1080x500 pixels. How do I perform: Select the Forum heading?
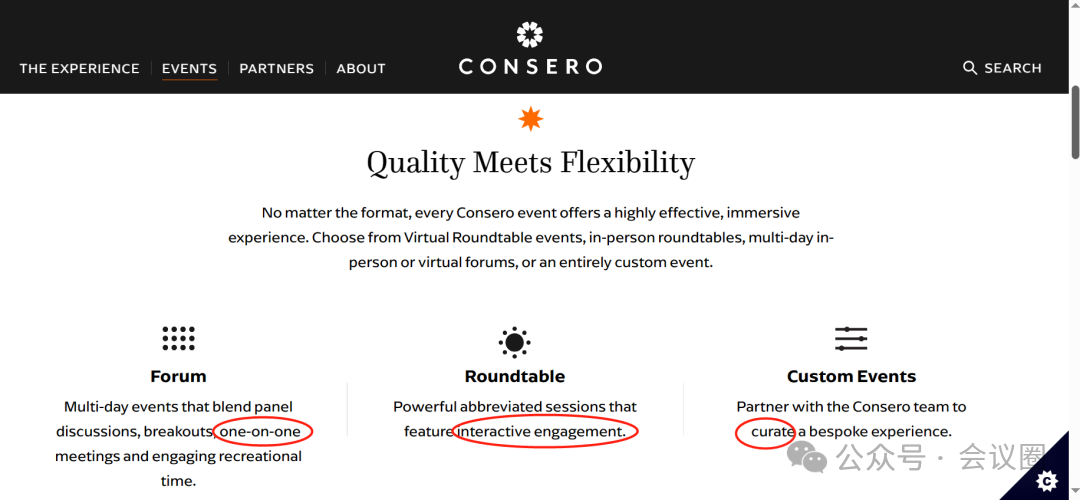pyautogui.click(x=178, y=376)
